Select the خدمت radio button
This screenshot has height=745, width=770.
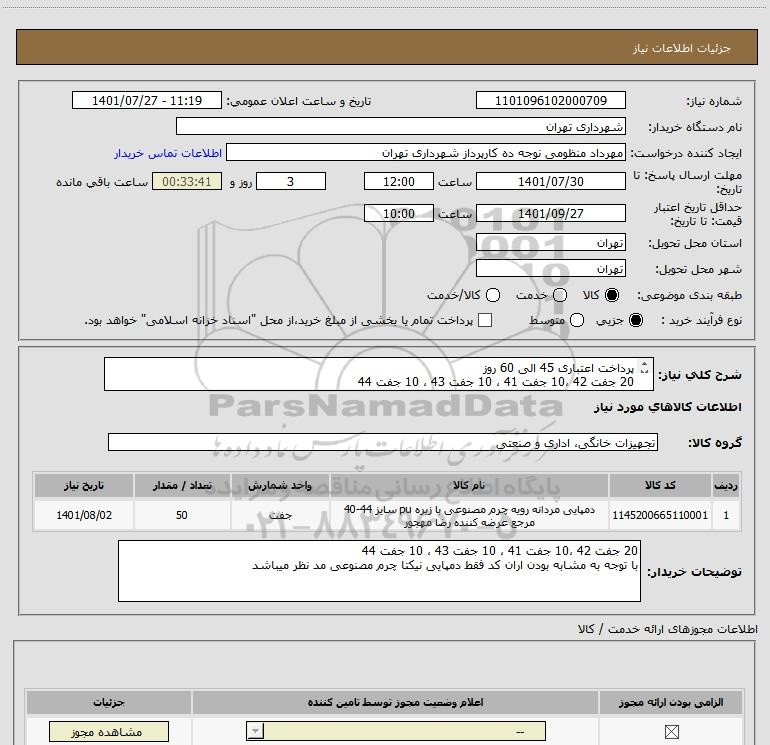click(x=560, y=295)
